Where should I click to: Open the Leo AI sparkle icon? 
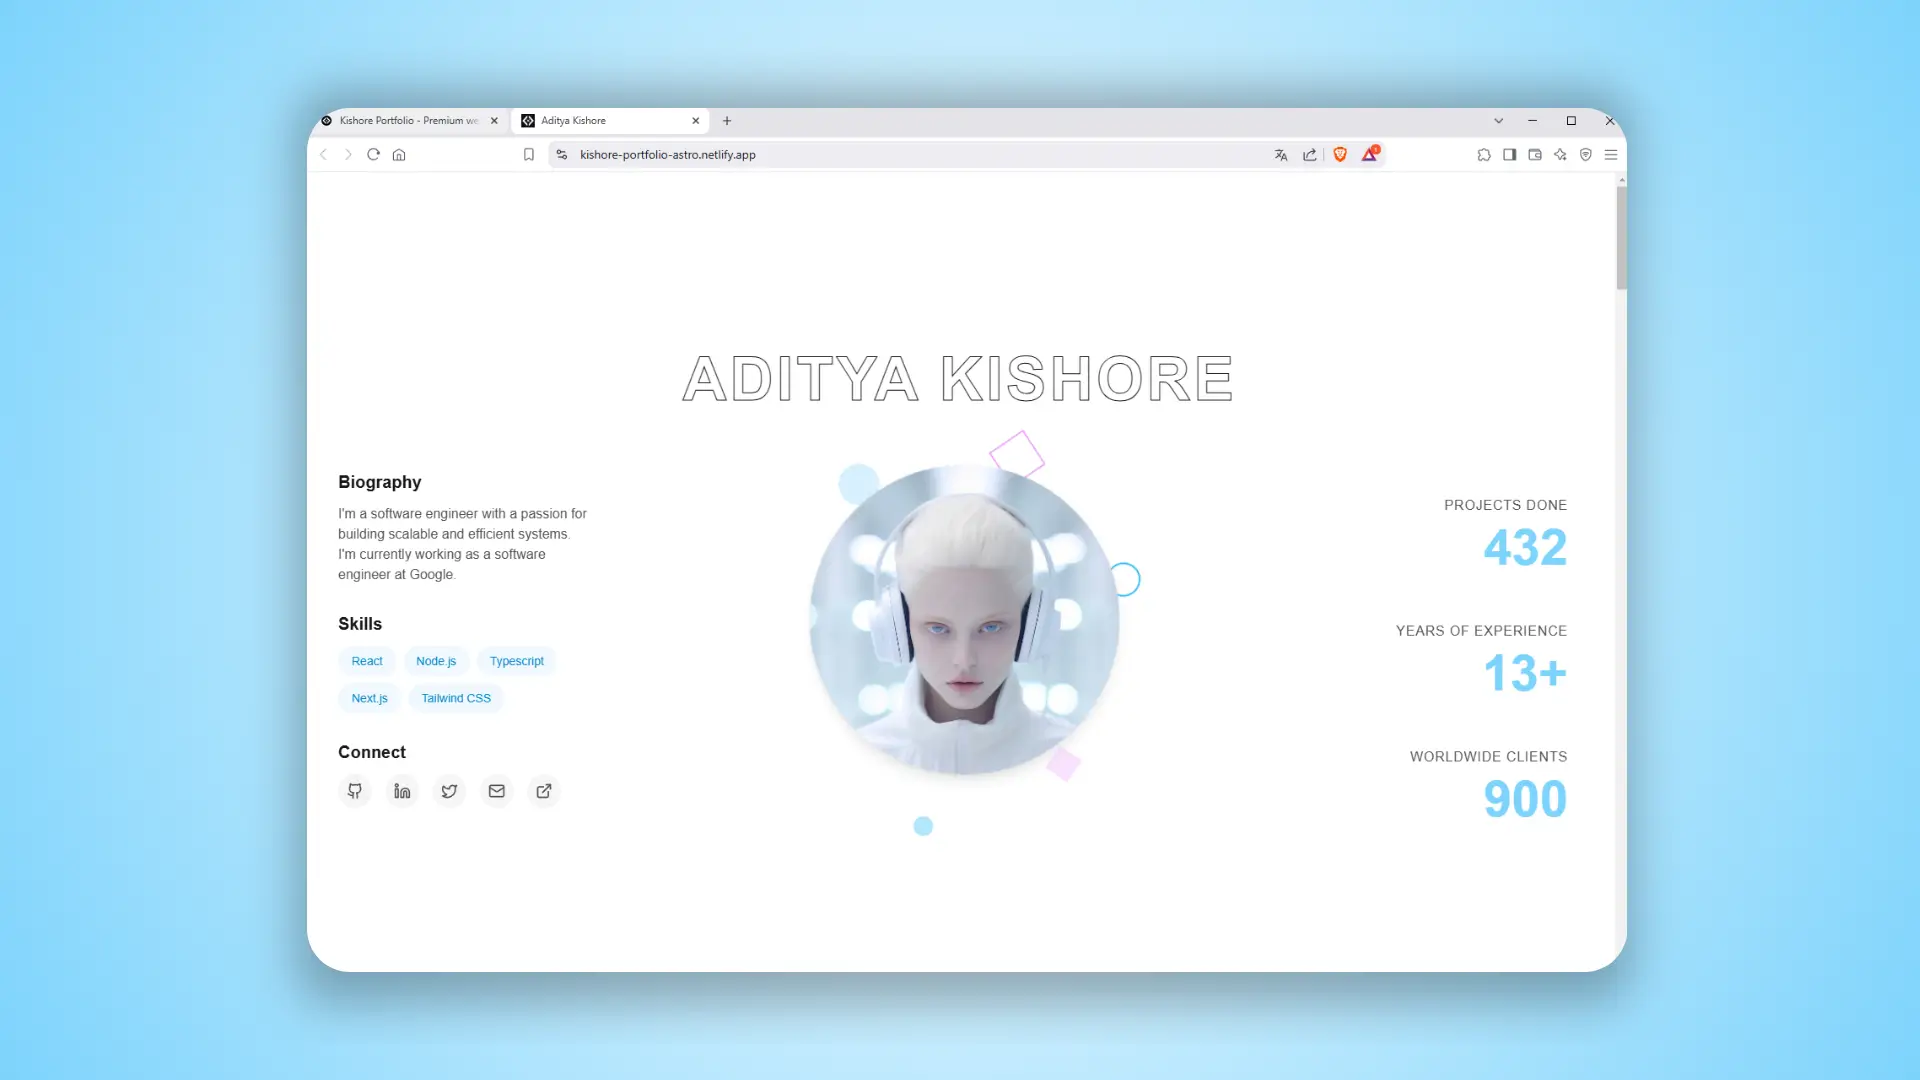(1560, 155)
